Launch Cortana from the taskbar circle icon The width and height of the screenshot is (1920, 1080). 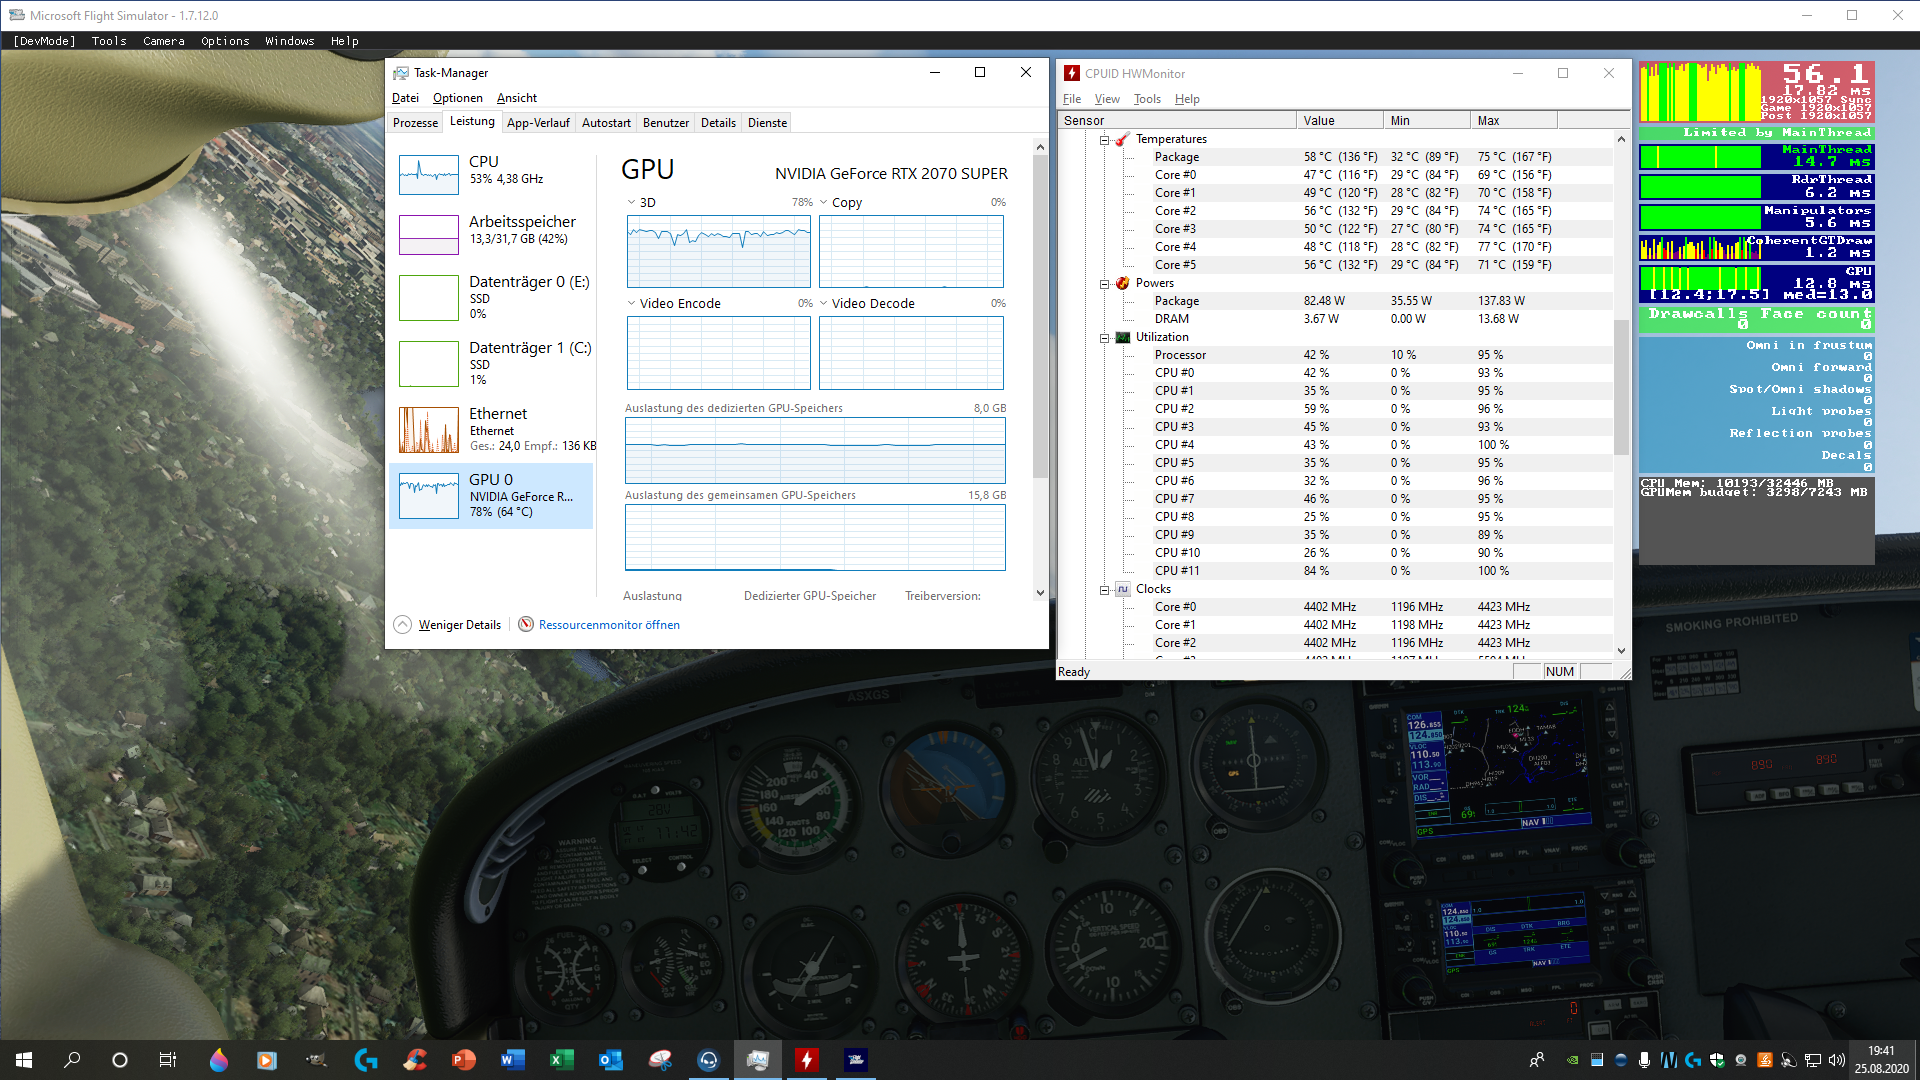pos(120,1060)
